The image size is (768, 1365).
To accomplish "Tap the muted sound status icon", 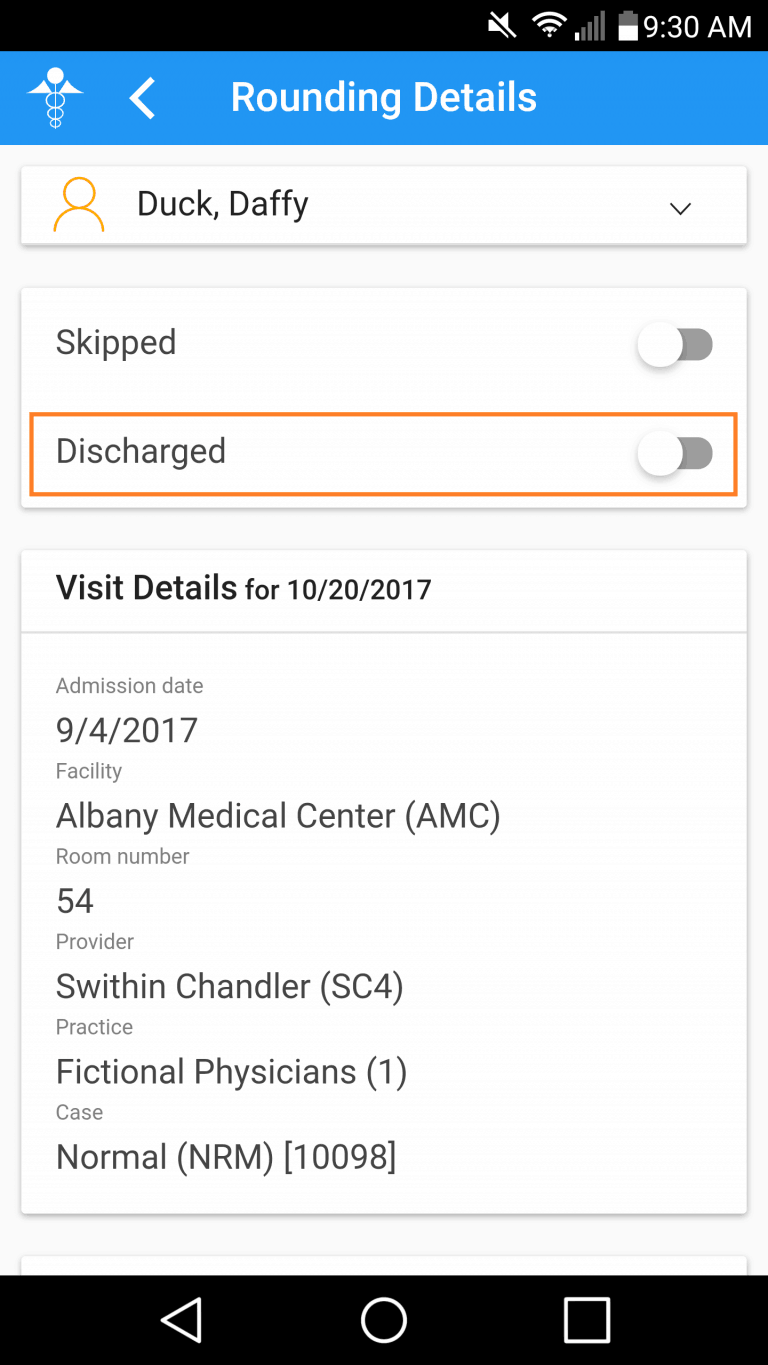I will coord(502,26).
